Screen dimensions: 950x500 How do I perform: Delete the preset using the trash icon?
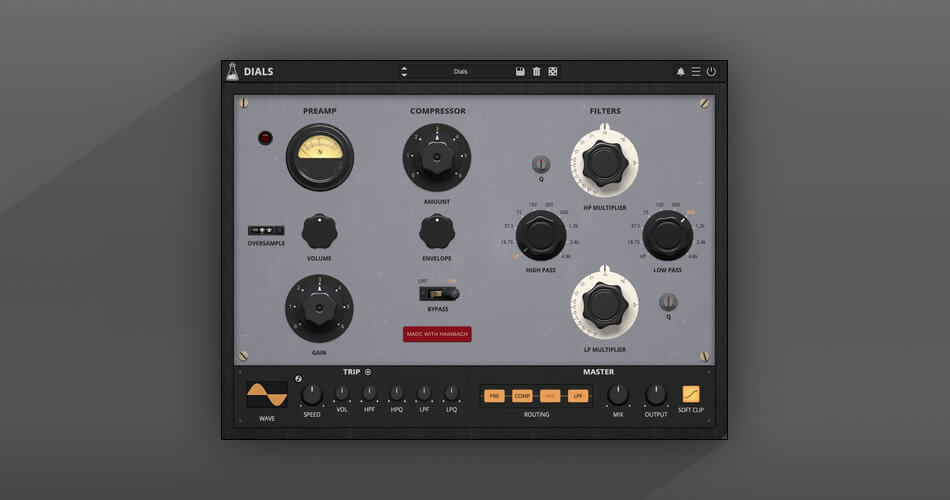(536, 72)
